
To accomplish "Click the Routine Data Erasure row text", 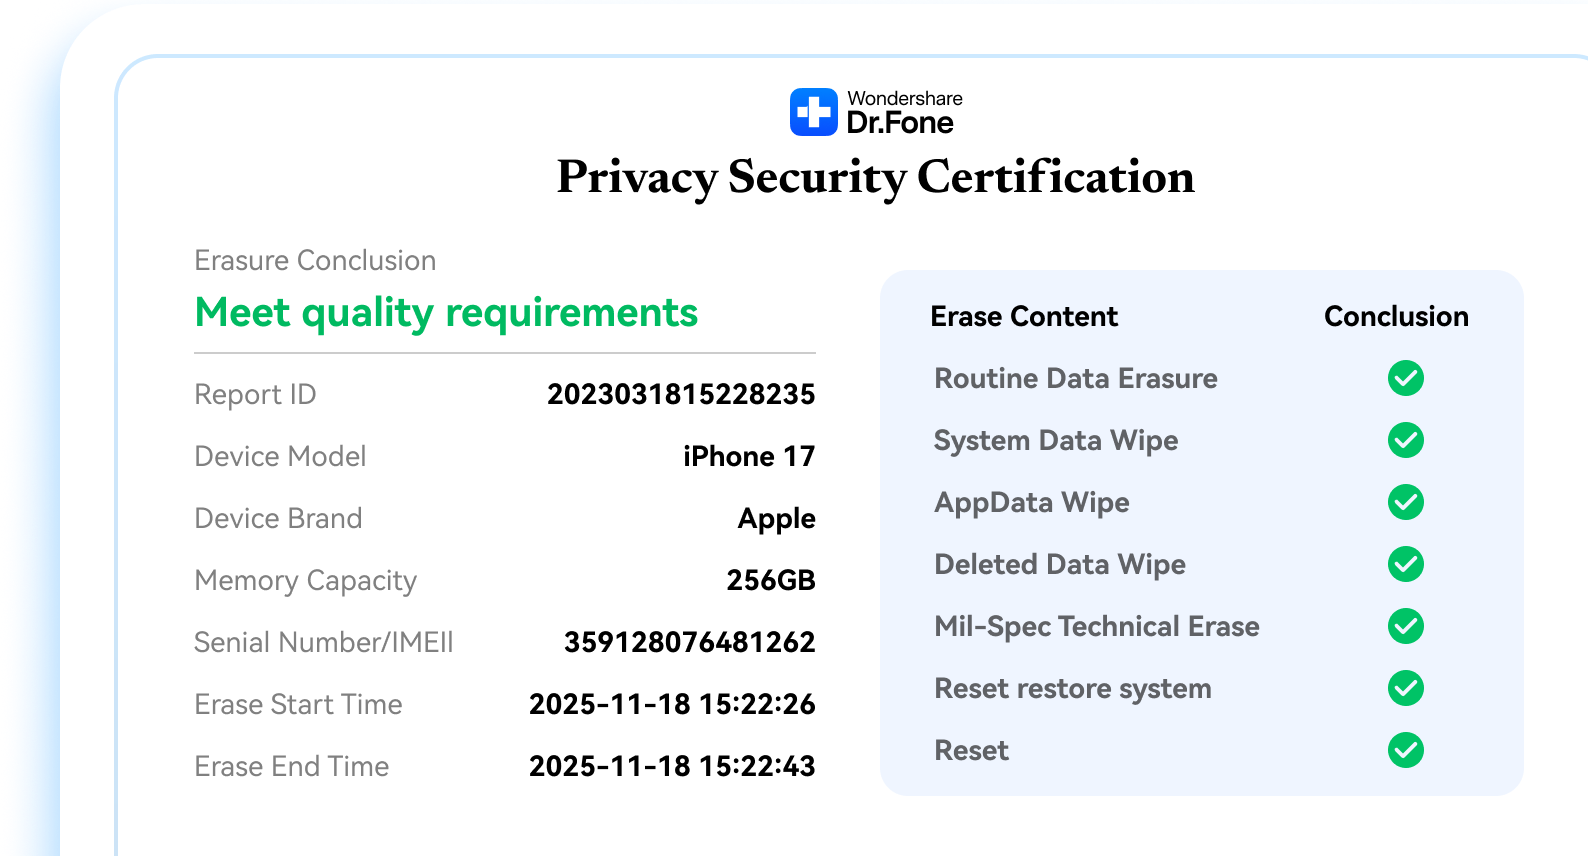I will [1076, 378].
